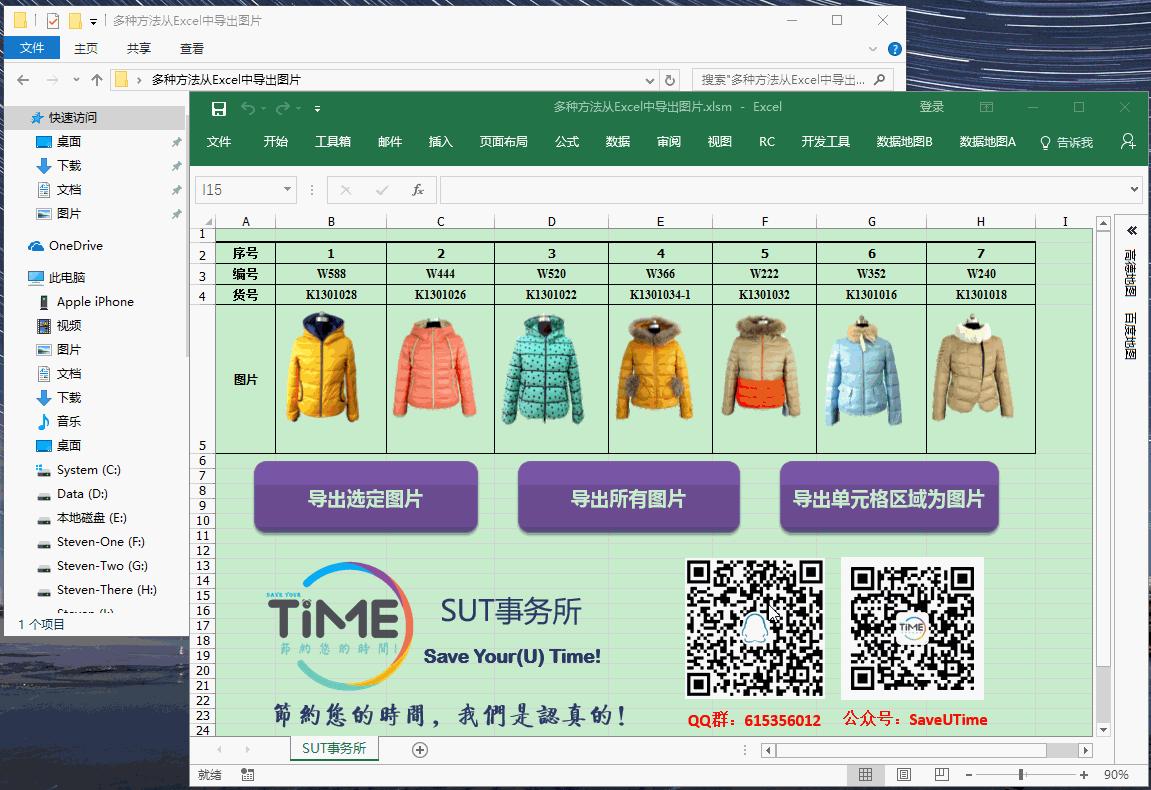Click the 导出选定图片 button

[366, 498]
